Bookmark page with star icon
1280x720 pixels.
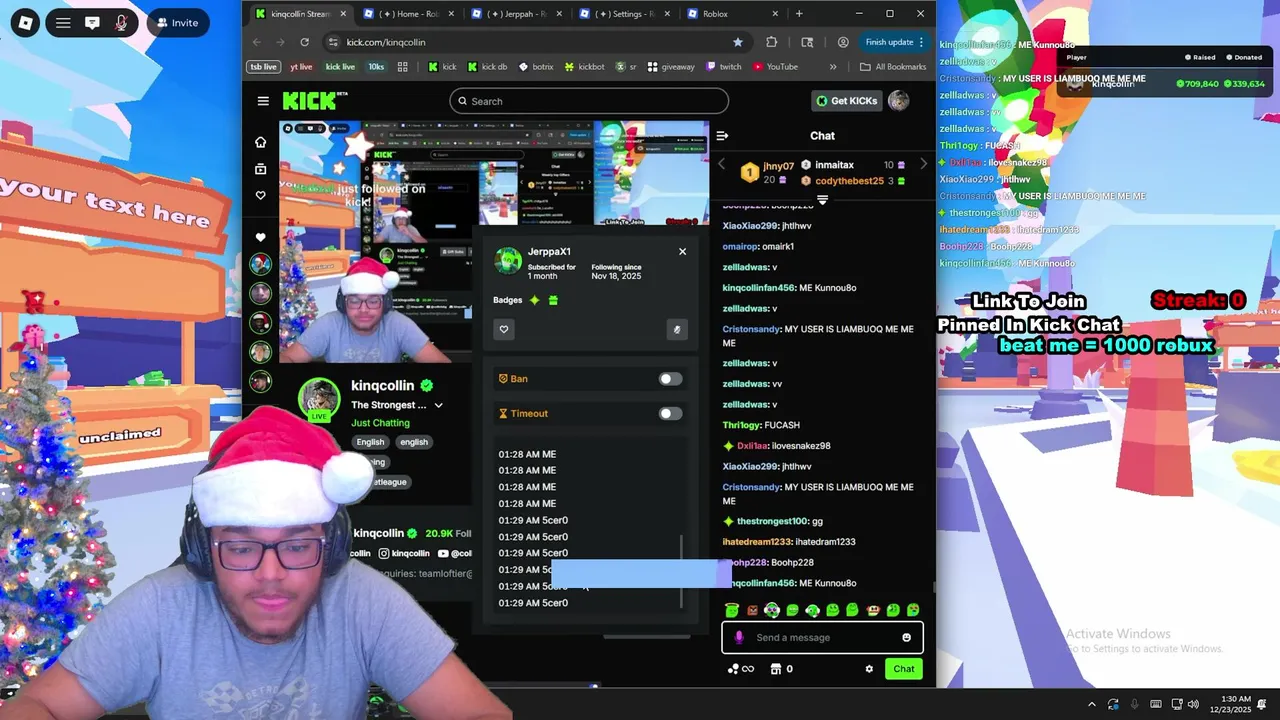pyautogui.click(x=738, y=42)
